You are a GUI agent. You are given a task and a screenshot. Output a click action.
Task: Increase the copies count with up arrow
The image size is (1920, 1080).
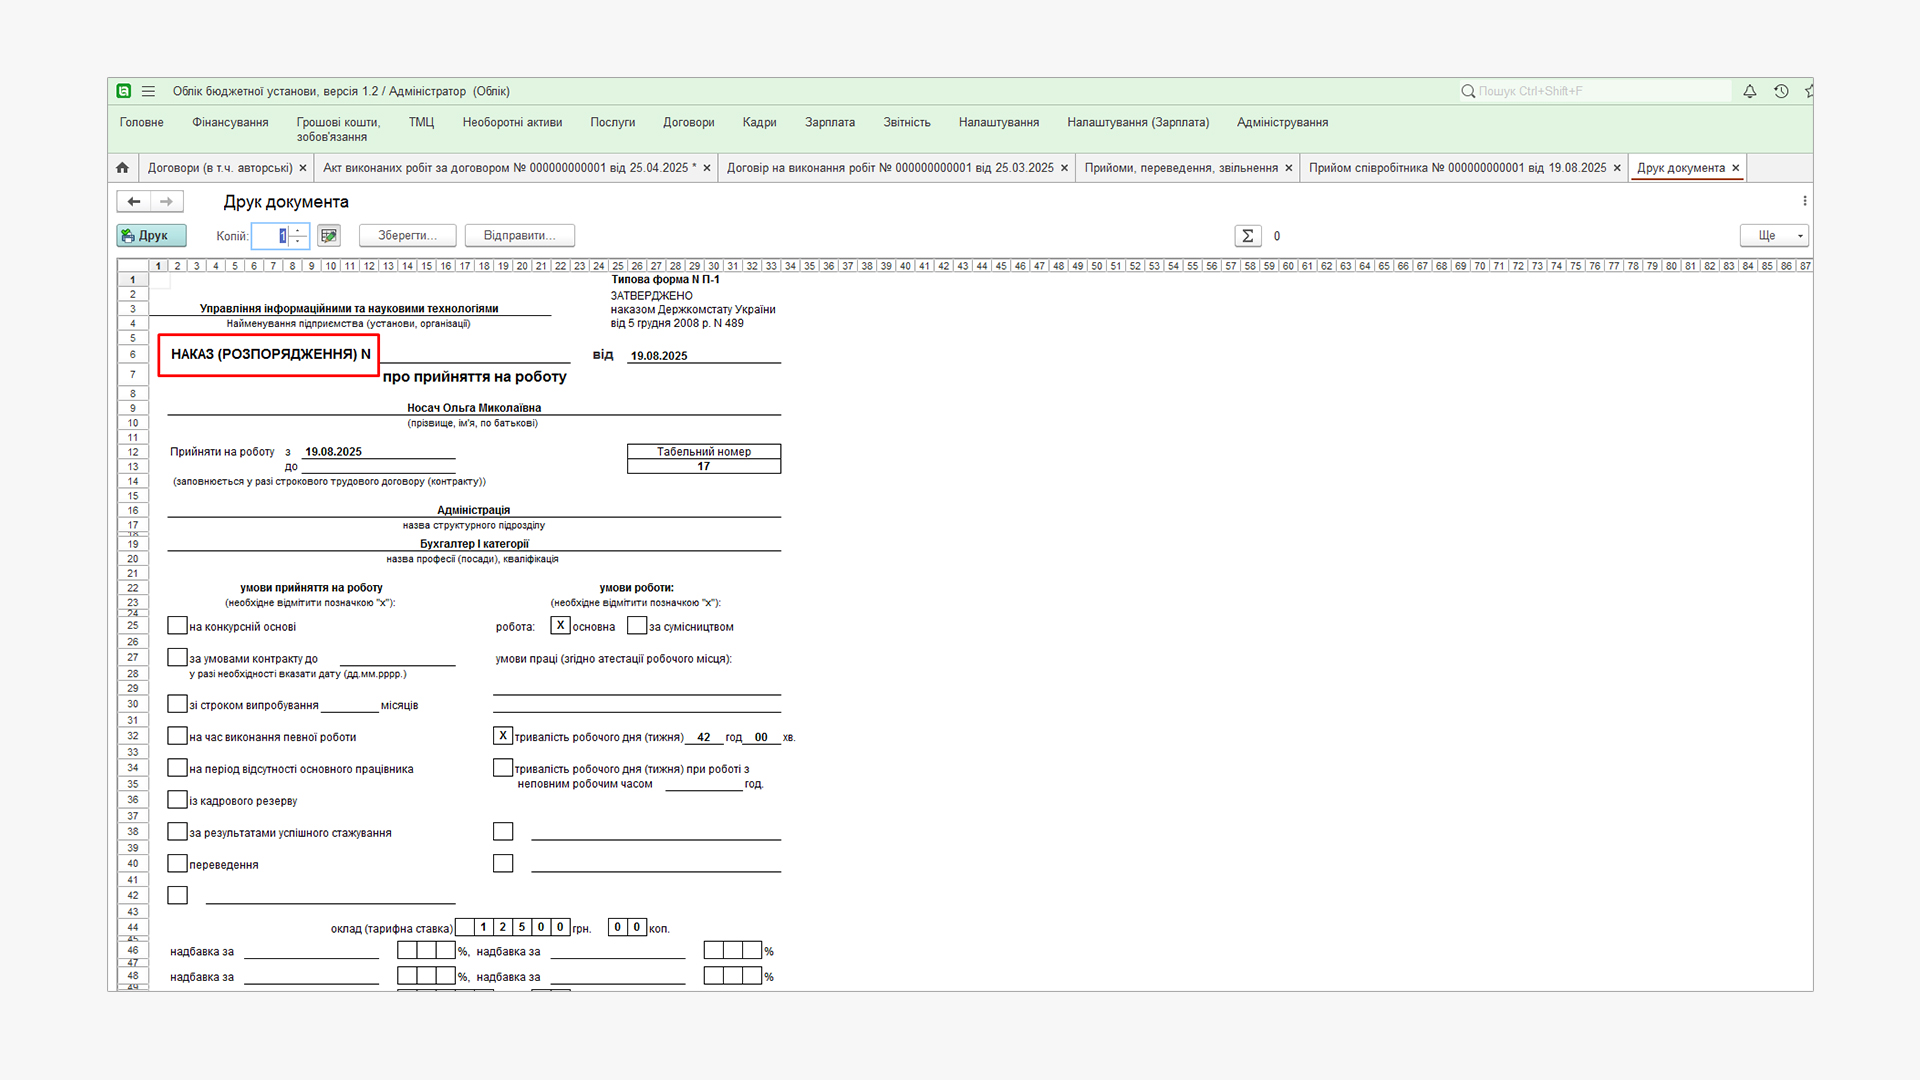pos(298,231)
